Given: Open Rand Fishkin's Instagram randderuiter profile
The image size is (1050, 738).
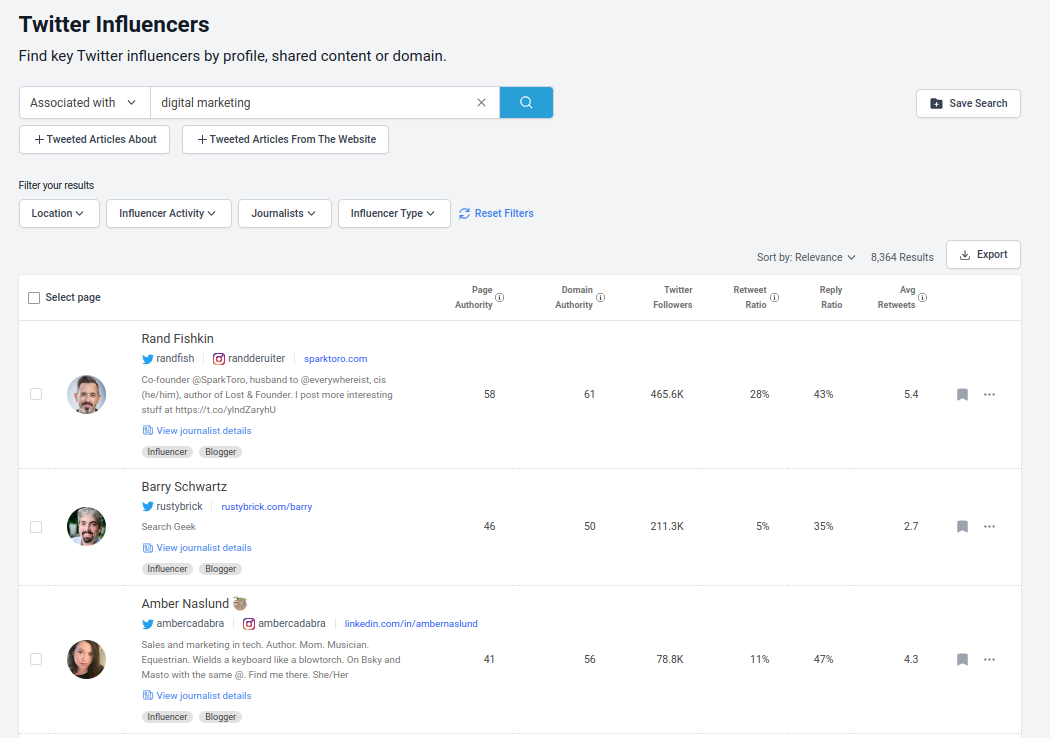Looking at the screenshot, I should [x=249, y=359].
